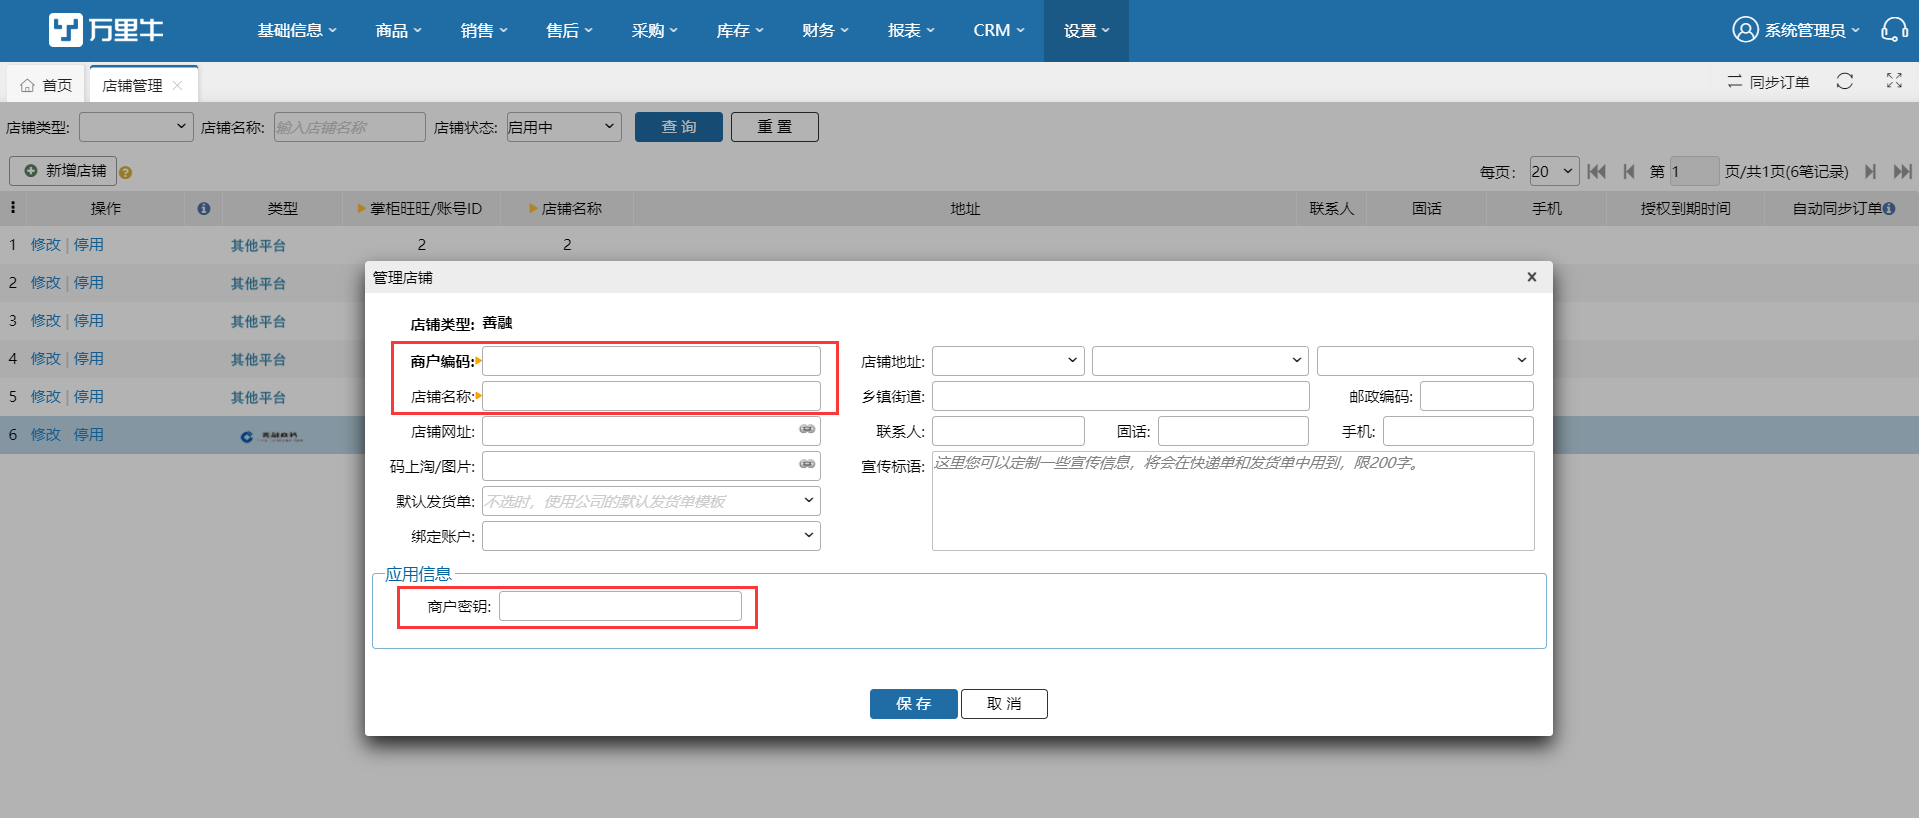Screen dimensions: 1919x818
Task: Focus the 乡镇街道 input field
Action: [x=1121, y=396]
